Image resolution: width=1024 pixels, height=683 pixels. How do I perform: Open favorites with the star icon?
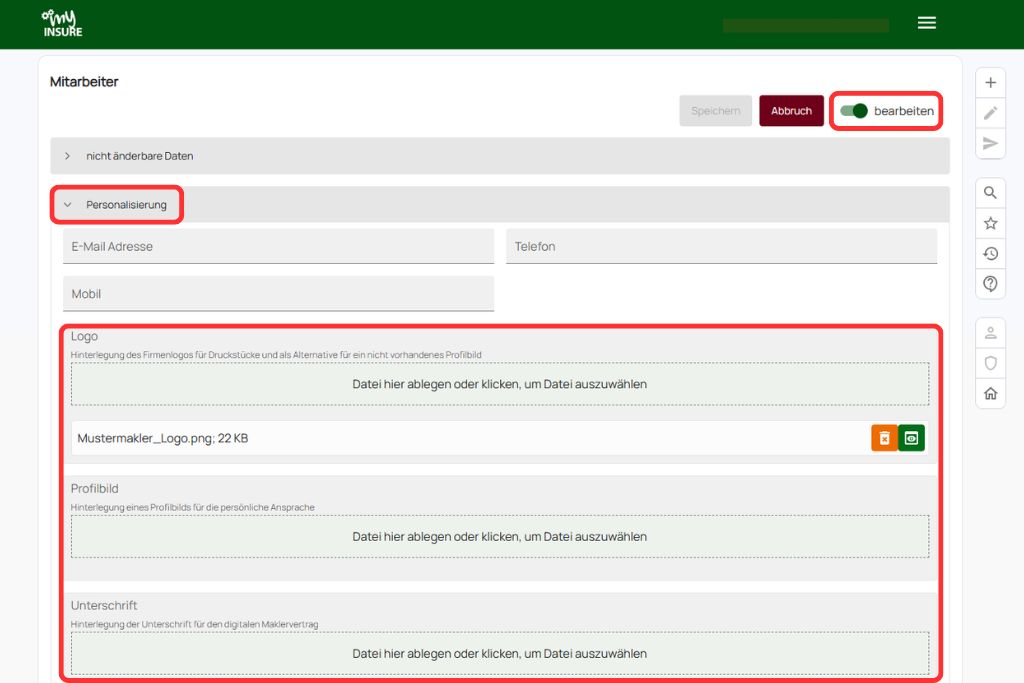(x=990, y=223)
